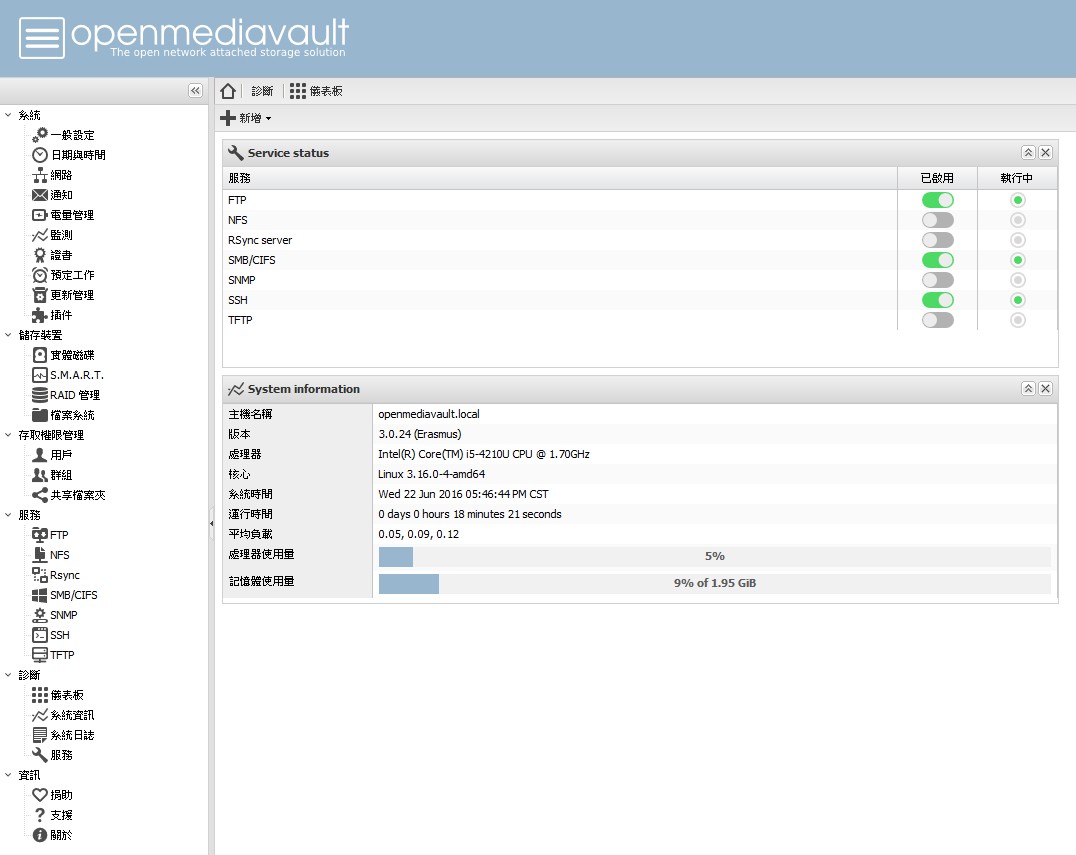Collapse the 儲存裝置 tree section
The width and height of the screenshot is (1076, 855).
coord(8,335)
